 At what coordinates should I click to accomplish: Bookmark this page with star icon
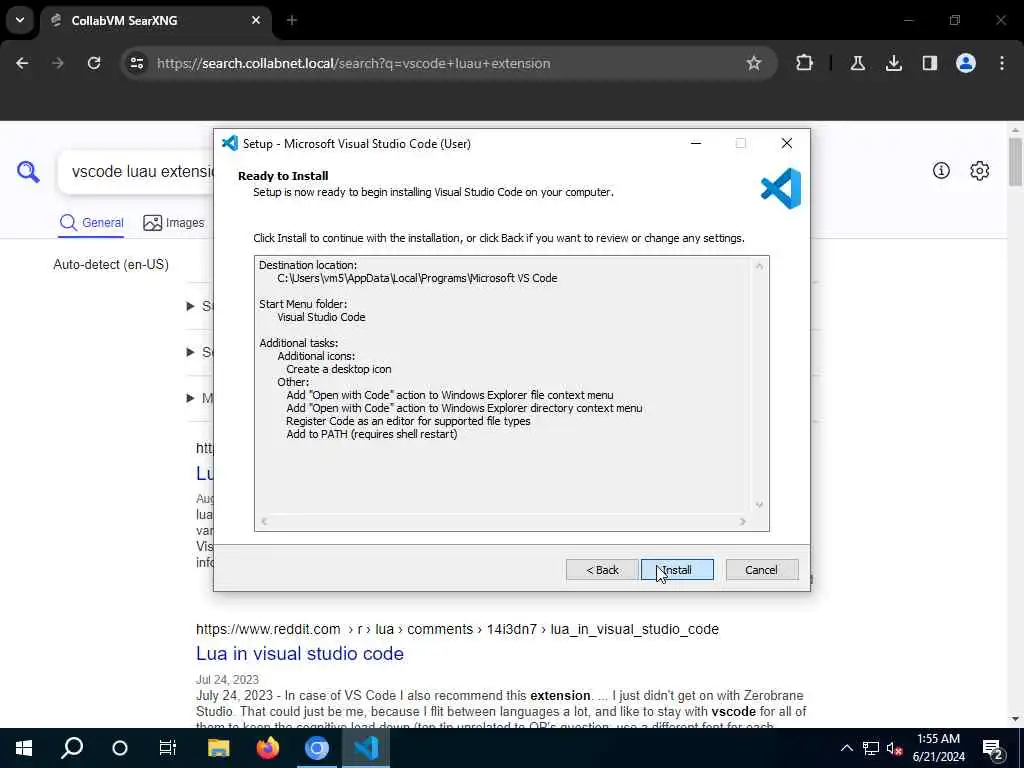pyautogui.click(x=754, y=63)
